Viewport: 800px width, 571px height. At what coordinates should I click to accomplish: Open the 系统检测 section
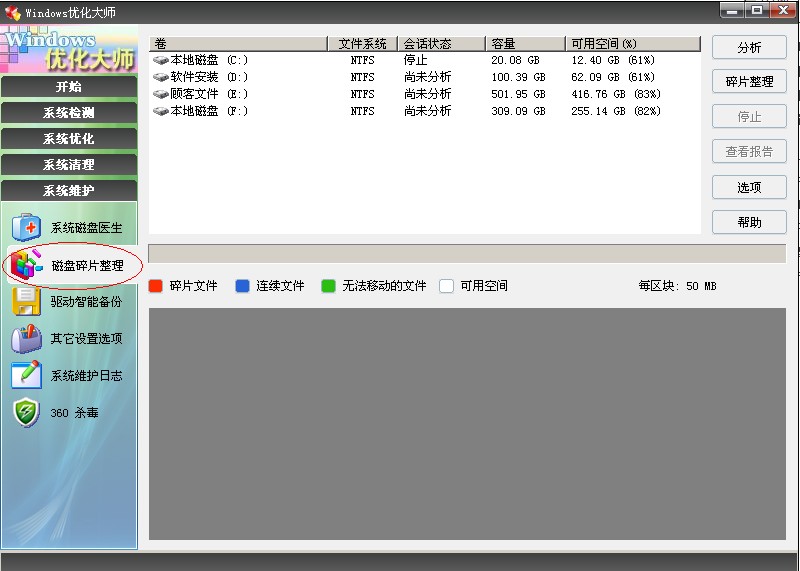(x=69, y=112)
